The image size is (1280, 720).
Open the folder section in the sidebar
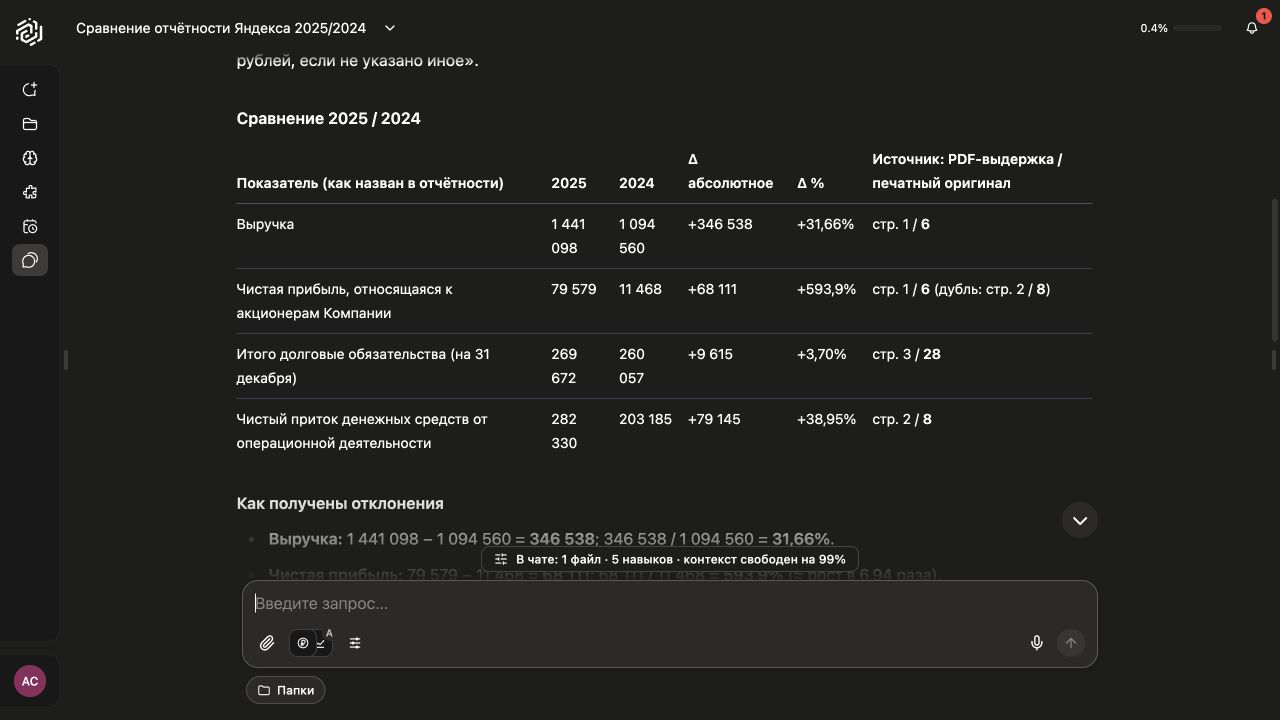pyautogui.click(x=30, y=124)
